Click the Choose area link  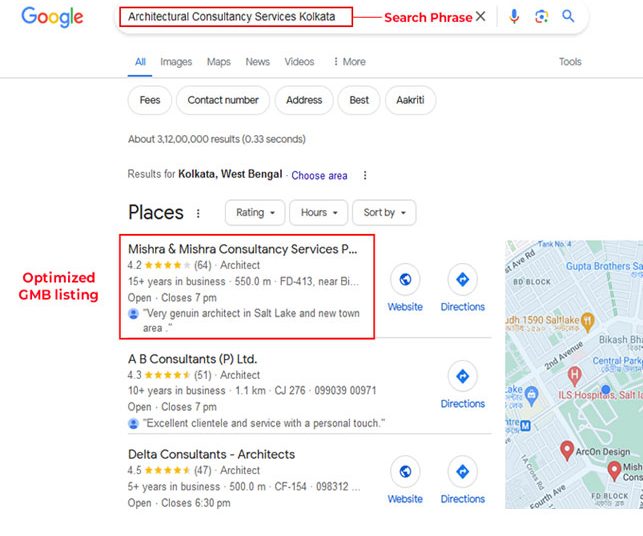tap(319, 176)
